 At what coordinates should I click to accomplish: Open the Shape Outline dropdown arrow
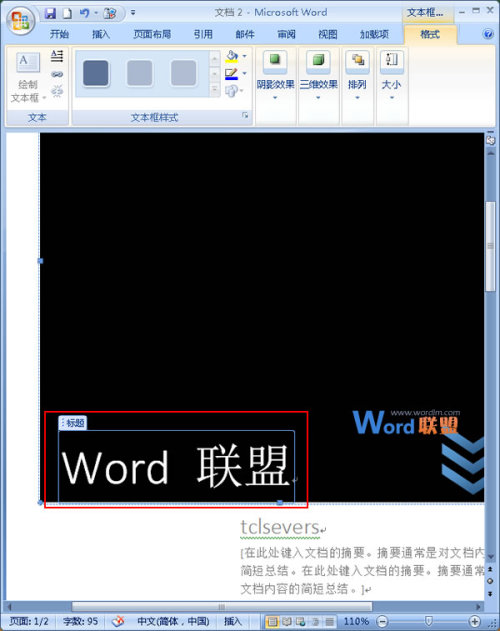coord(244,74)
